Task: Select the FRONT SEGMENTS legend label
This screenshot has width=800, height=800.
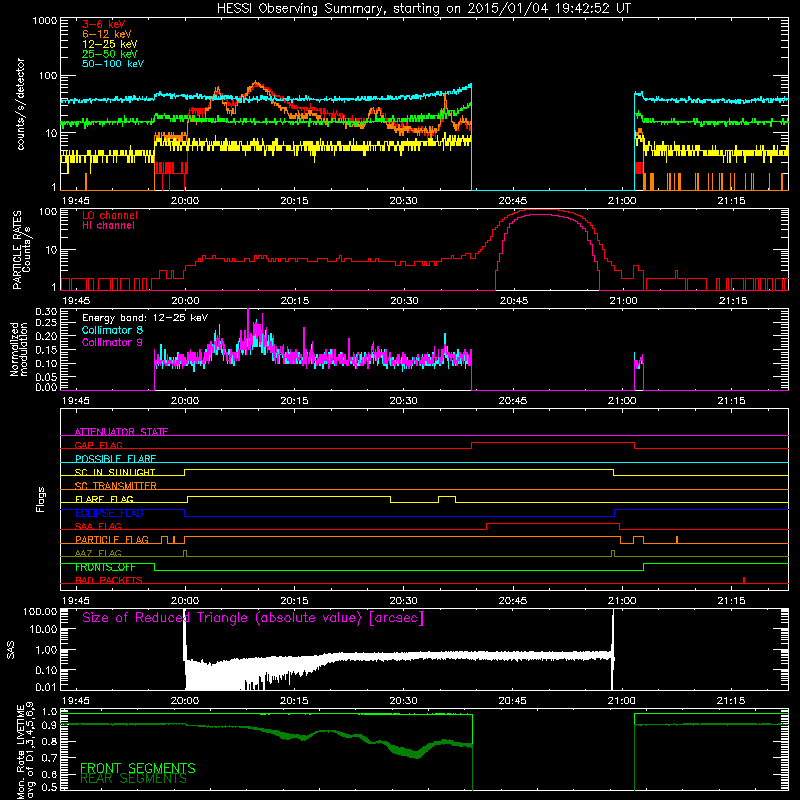Action: click(138, 768)
